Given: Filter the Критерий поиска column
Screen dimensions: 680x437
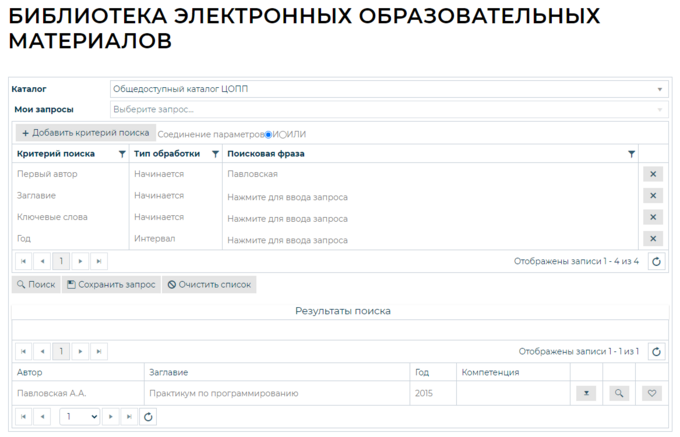Looking at the screenshot, I should pos(122,154).
